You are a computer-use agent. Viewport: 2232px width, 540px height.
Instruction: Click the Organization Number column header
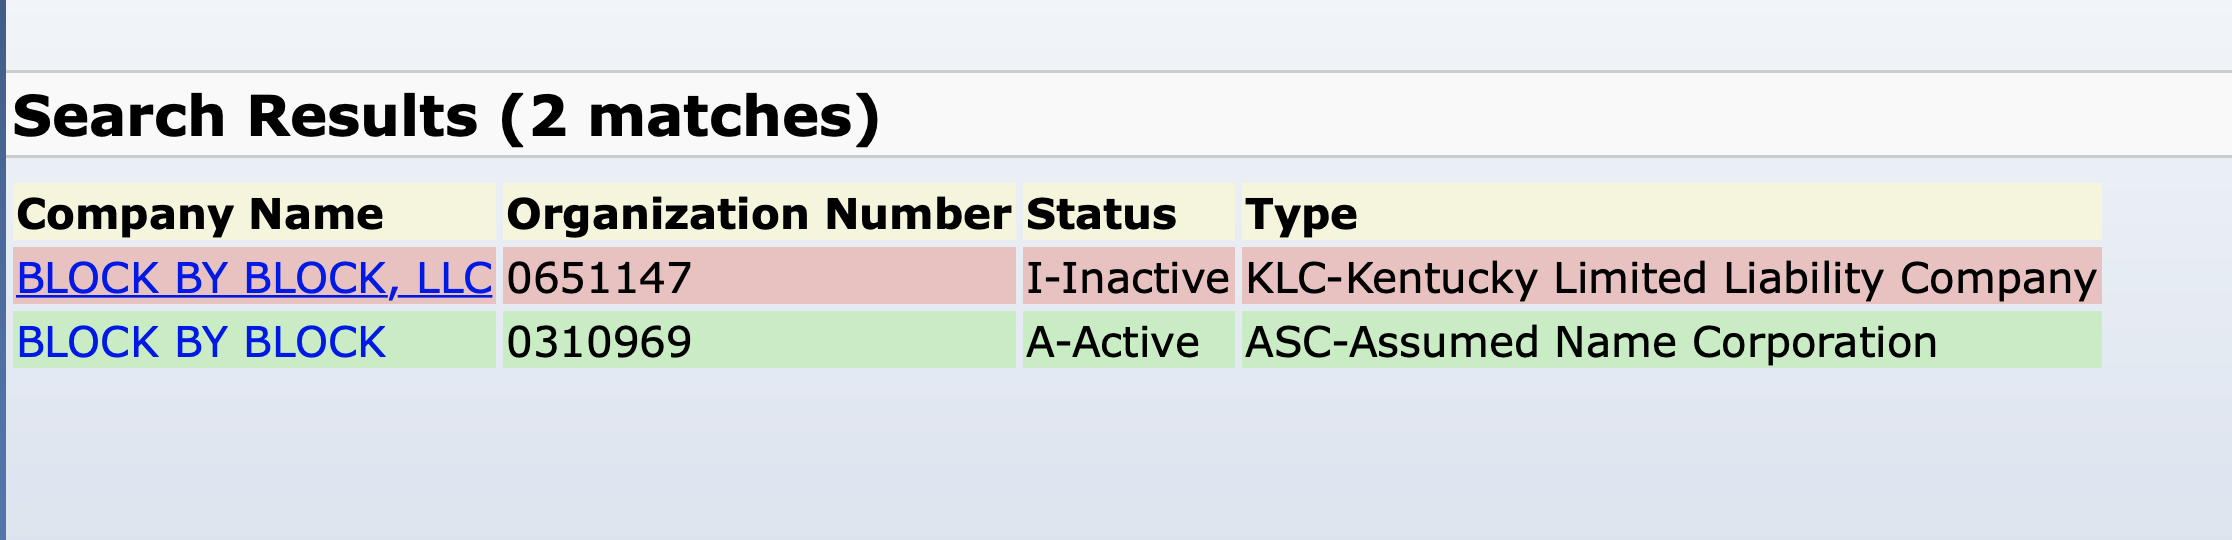pos(758,214)
